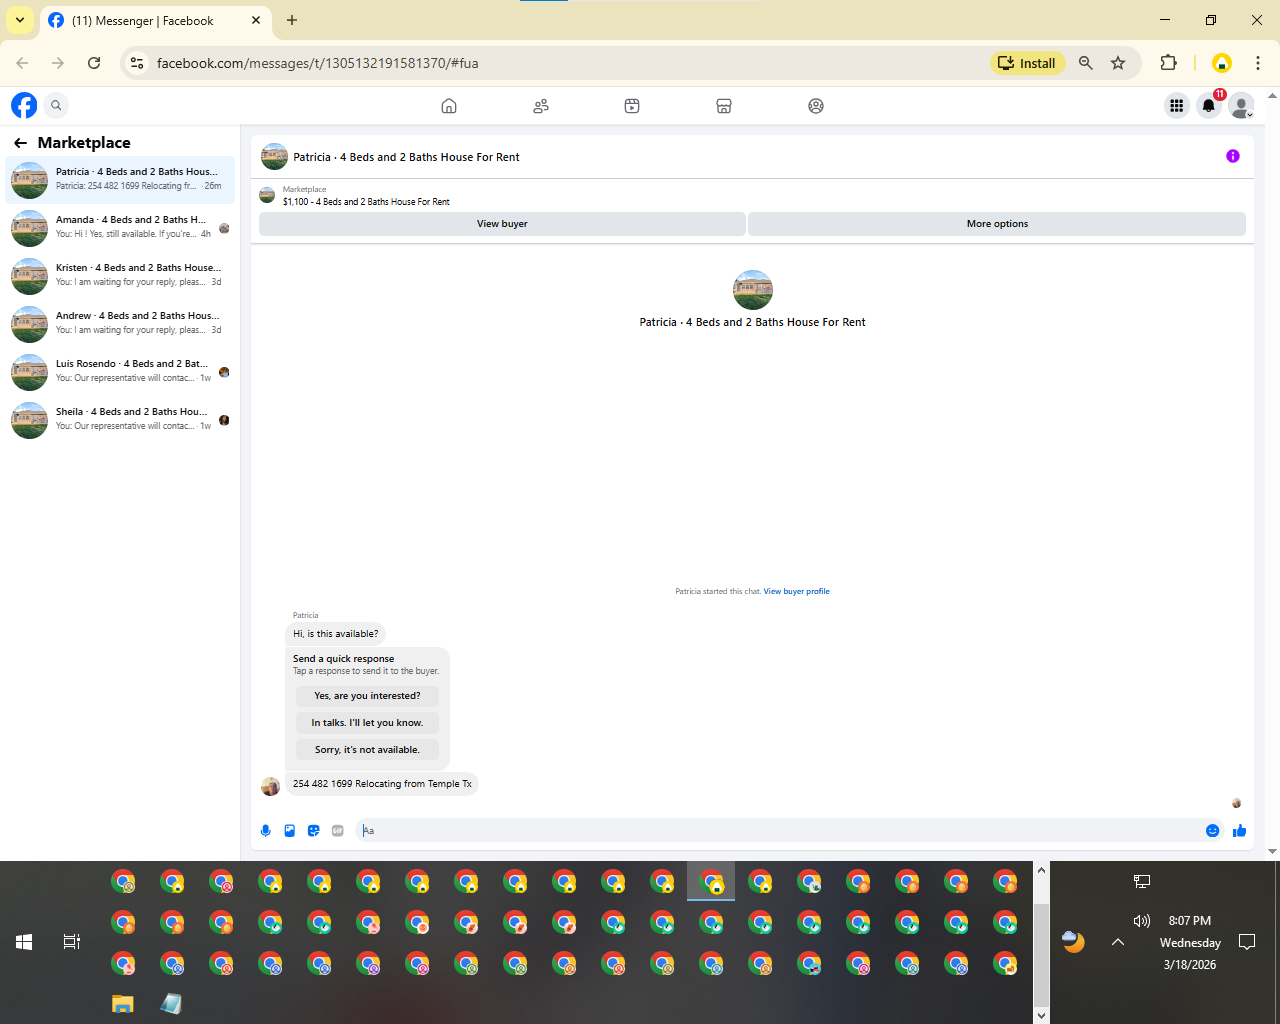
Task: Open Windows Task View
Action: [x=71, y=942]
